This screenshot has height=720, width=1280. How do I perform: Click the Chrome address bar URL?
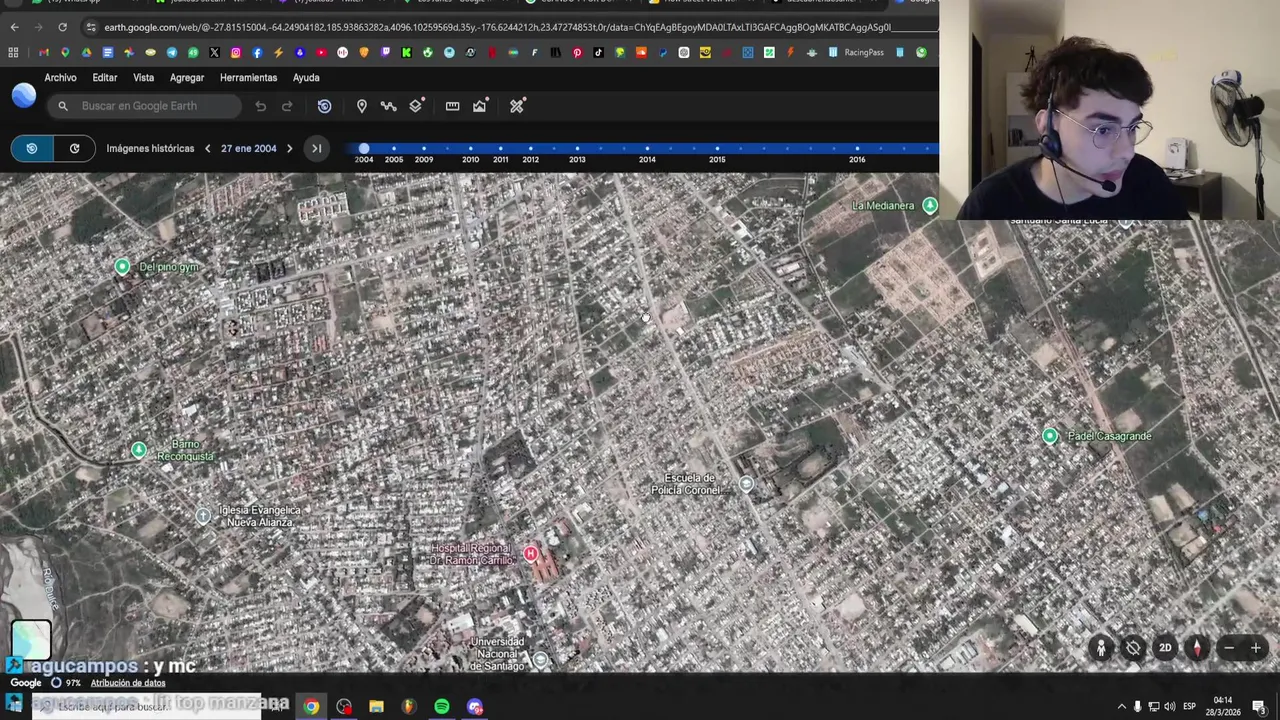tap(497, 27)
